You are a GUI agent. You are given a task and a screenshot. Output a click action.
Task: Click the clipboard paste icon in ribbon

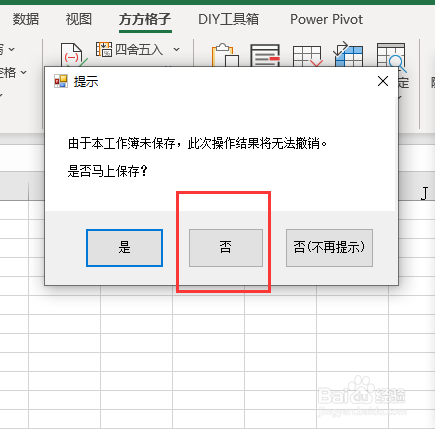point(225,55)
